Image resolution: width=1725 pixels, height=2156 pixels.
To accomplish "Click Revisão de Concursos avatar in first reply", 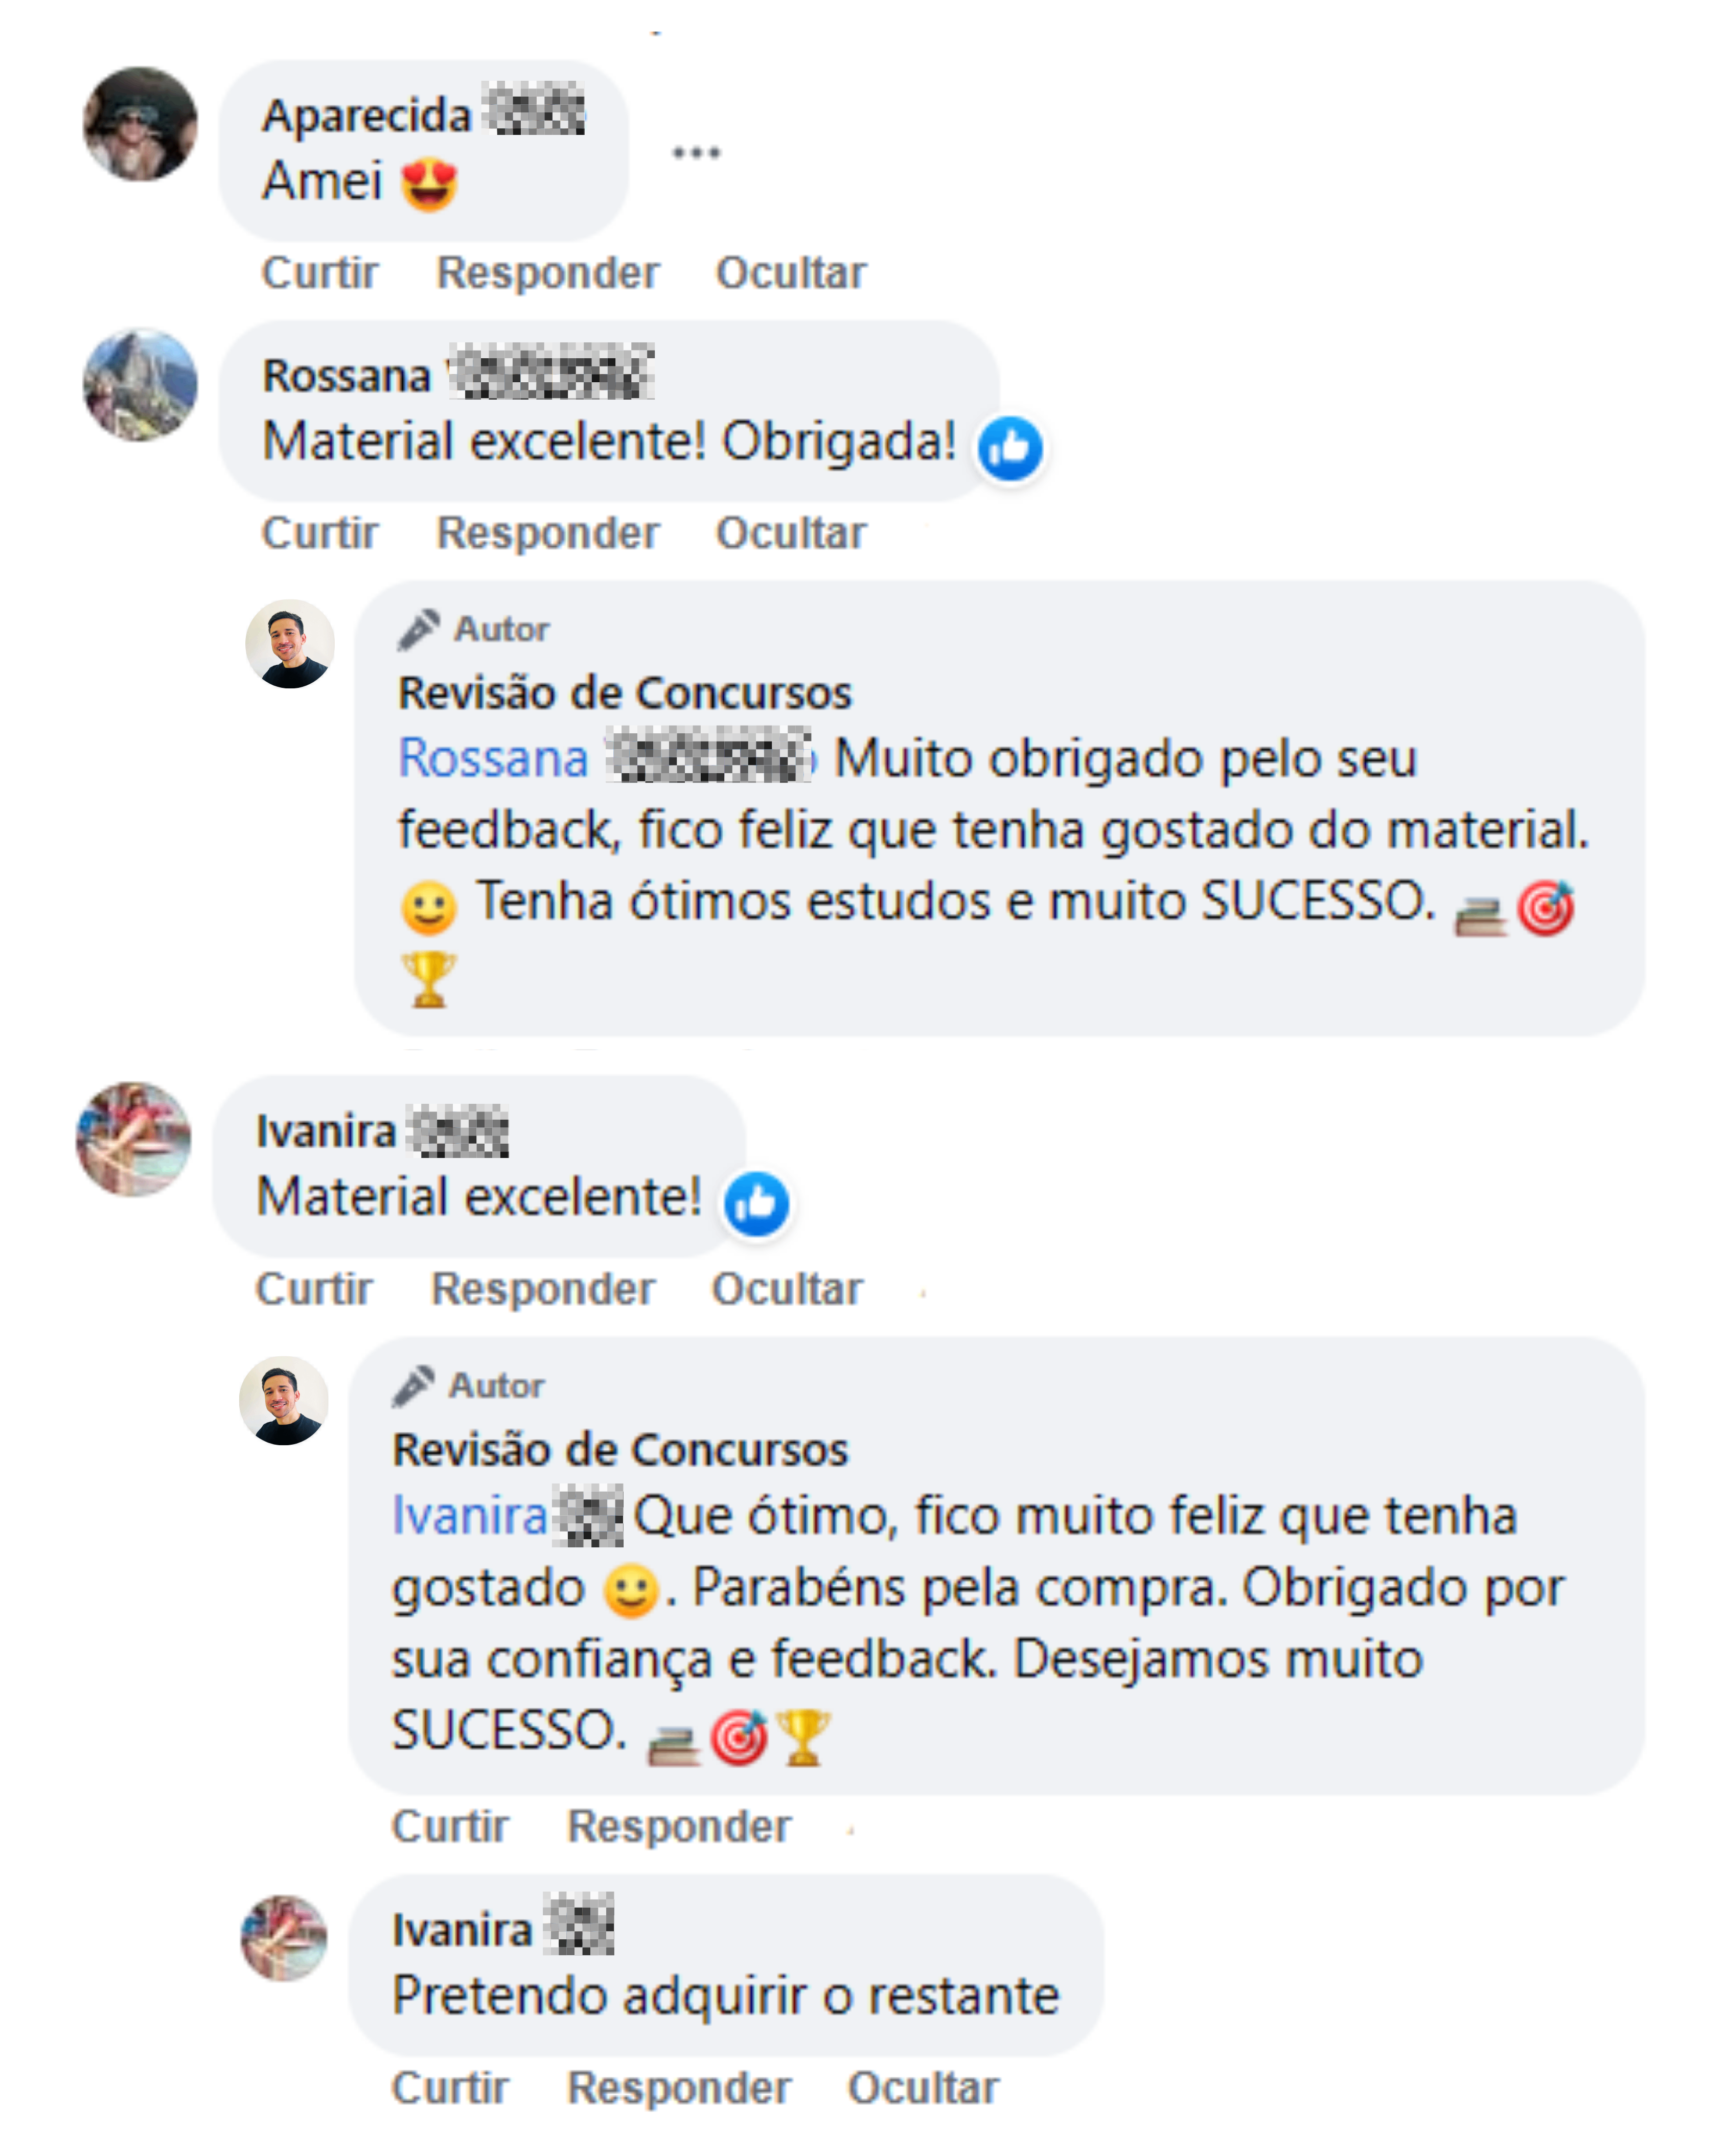I will pos(290,644).
